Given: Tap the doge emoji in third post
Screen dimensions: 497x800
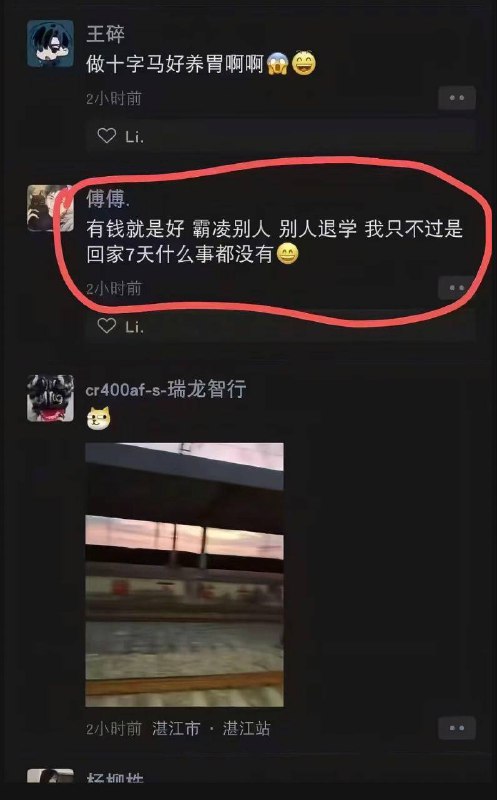Looking at the screenshot, I should [98, 419].
